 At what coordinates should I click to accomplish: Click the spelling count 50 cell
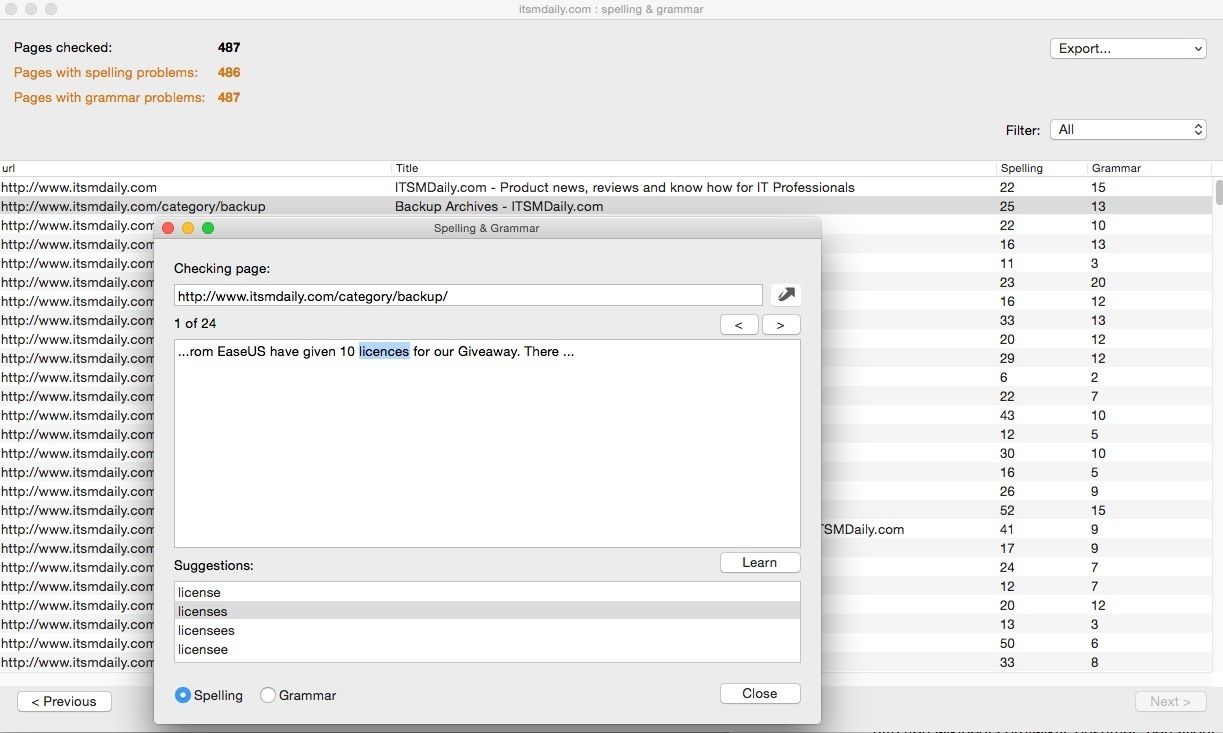coord(1007,643)
